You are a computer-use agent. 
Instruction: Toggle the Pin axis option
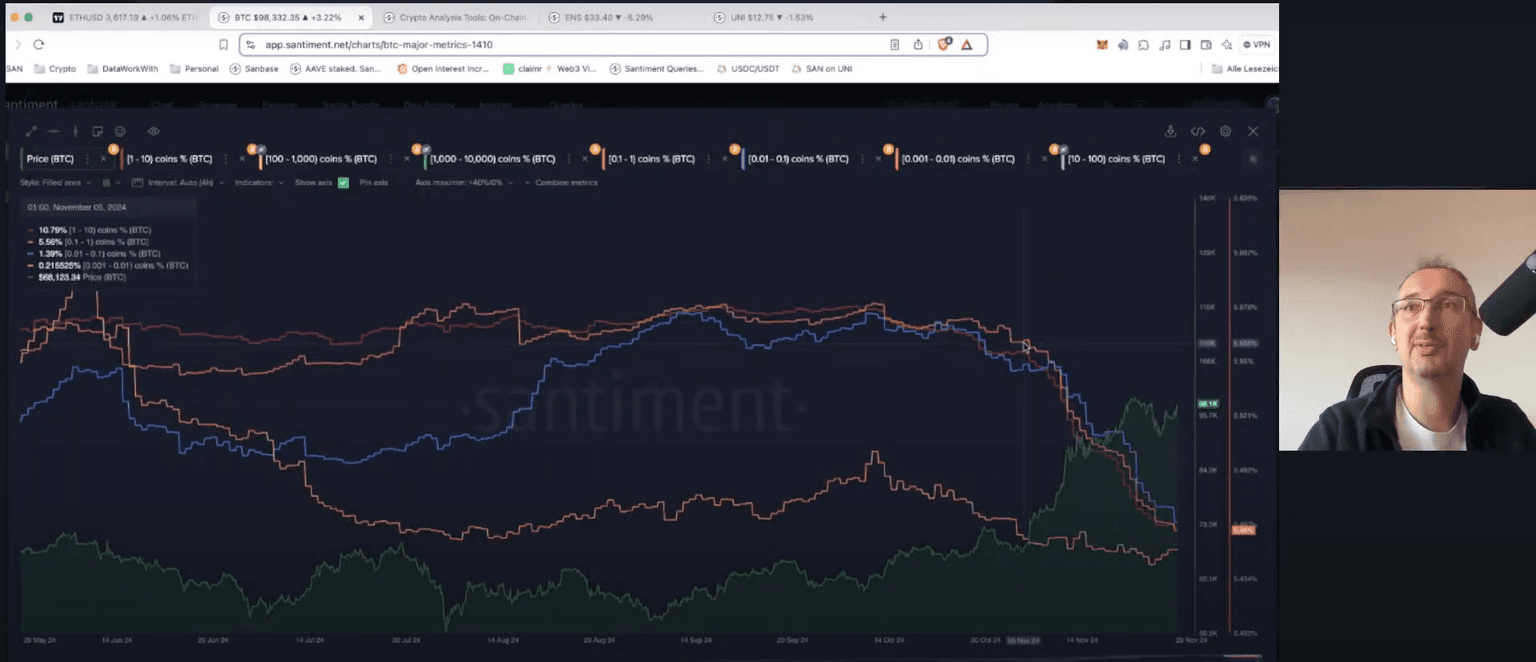(373, 183)
